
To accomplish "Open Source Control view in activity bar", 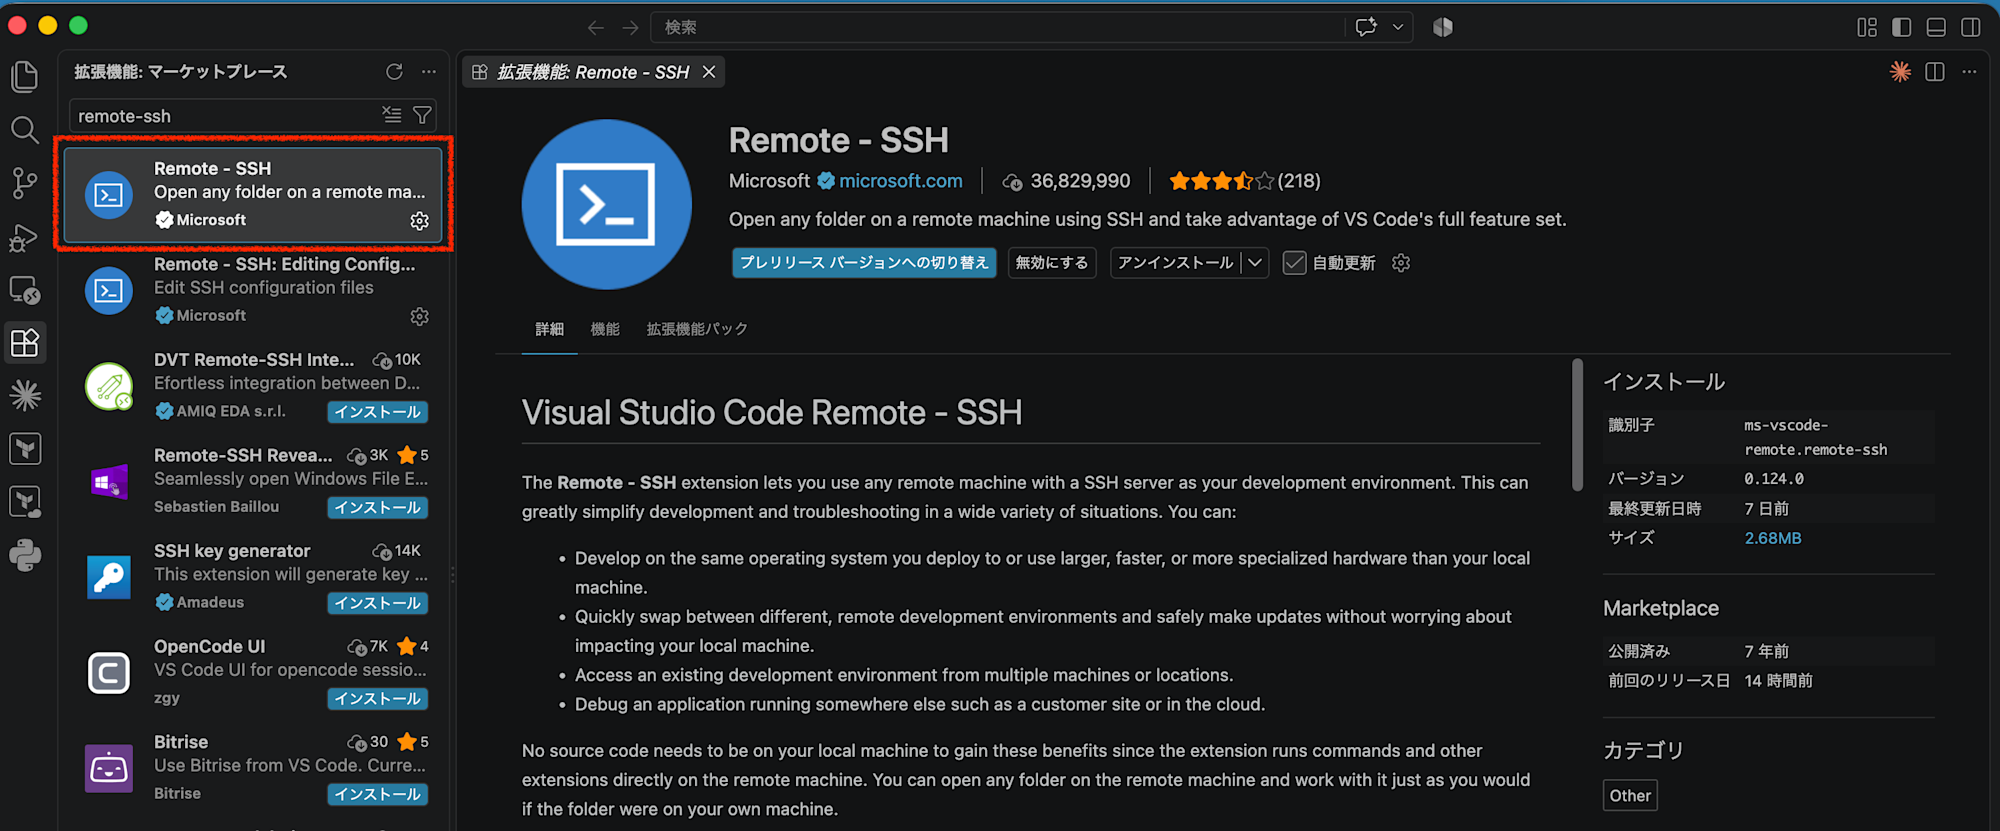I will 25,183.
